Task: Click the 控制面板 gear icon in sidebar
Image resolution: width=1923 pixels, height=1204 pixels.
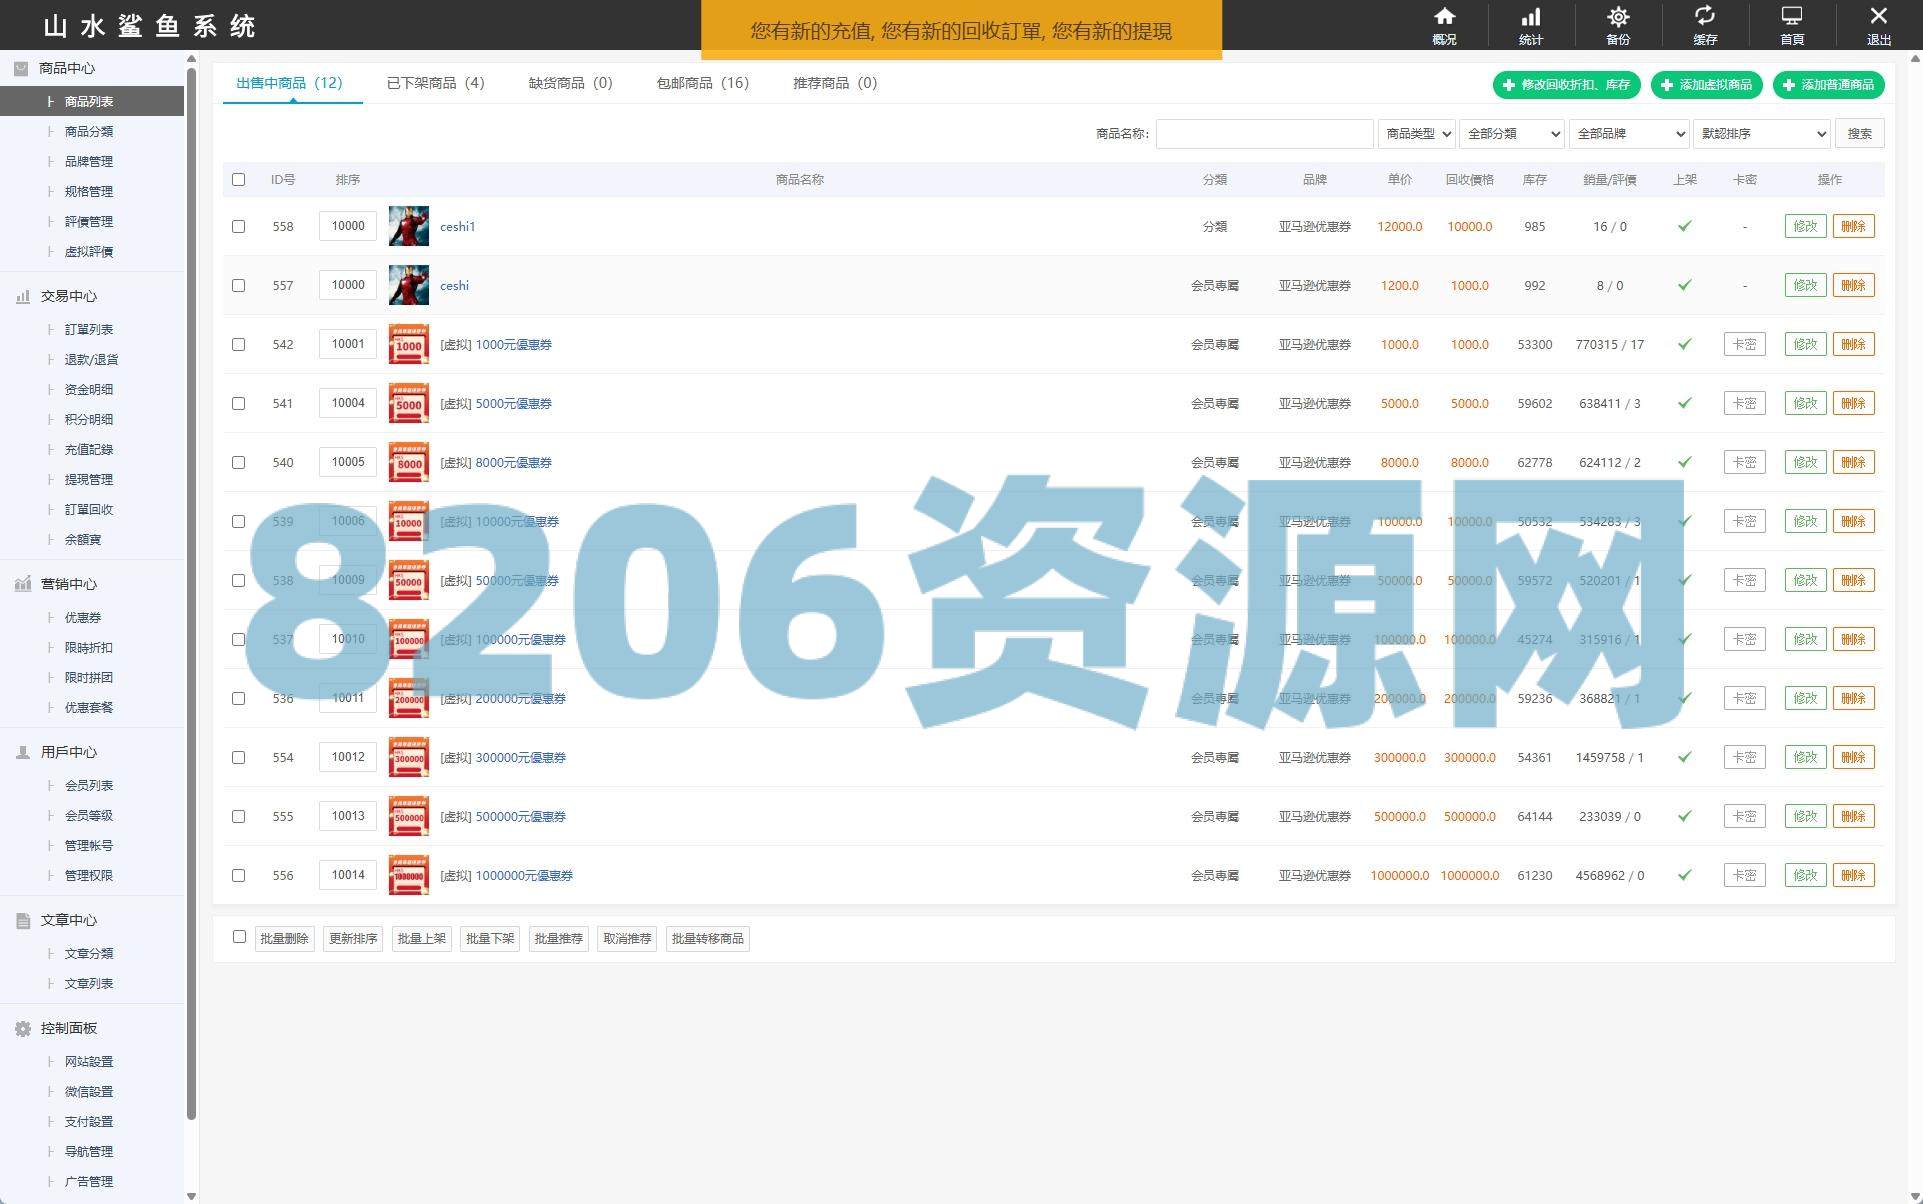Action: [x=23, y=1028]
